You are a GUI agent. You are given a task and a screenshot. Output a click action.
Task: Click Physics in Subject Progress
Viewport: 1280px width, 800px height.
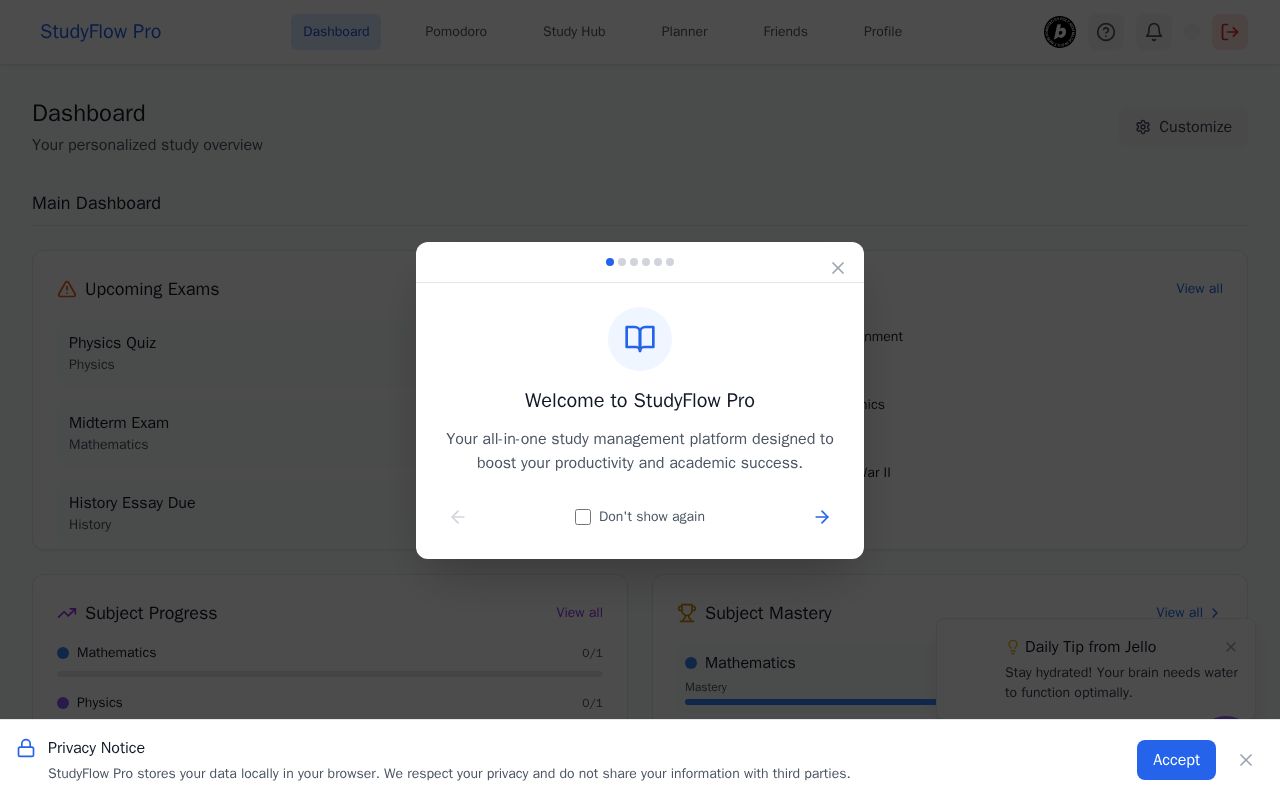pos(100,703)
